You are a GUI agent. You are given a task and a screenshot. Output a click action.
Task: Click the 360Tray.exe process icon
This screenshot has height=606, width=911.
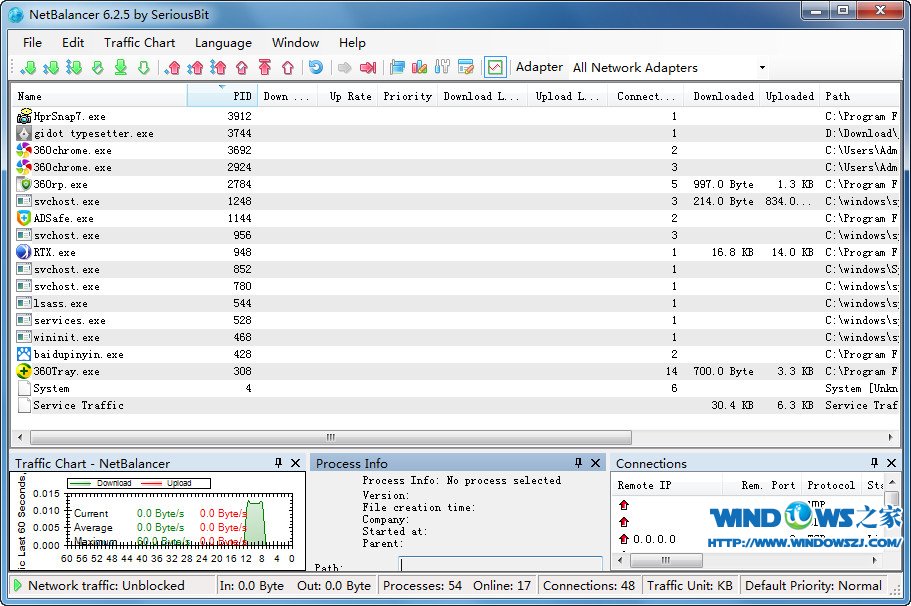[x=25, y=371]
